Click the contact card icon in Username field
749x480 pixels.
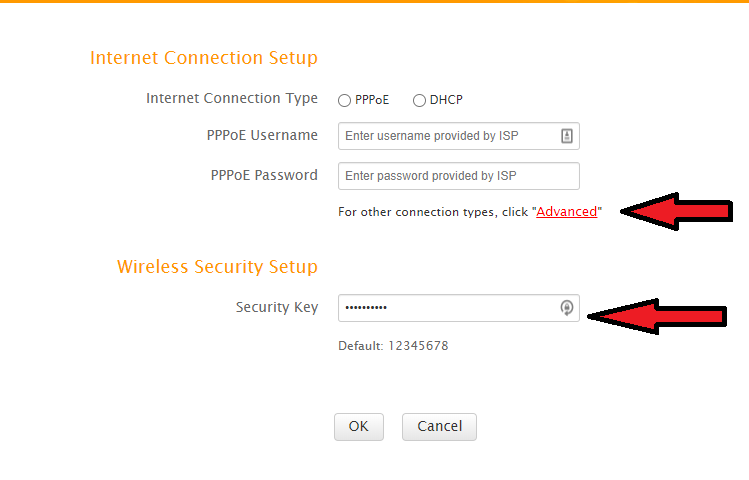[567, 136]
